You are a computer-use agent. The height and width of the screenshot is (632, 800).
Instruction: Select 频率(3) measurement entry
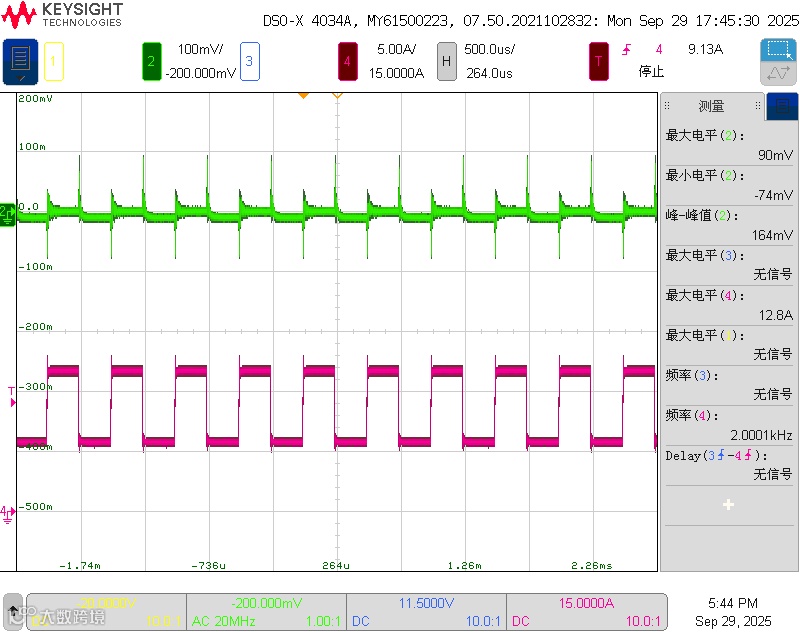pyautogui.click(x=729, y=385)
